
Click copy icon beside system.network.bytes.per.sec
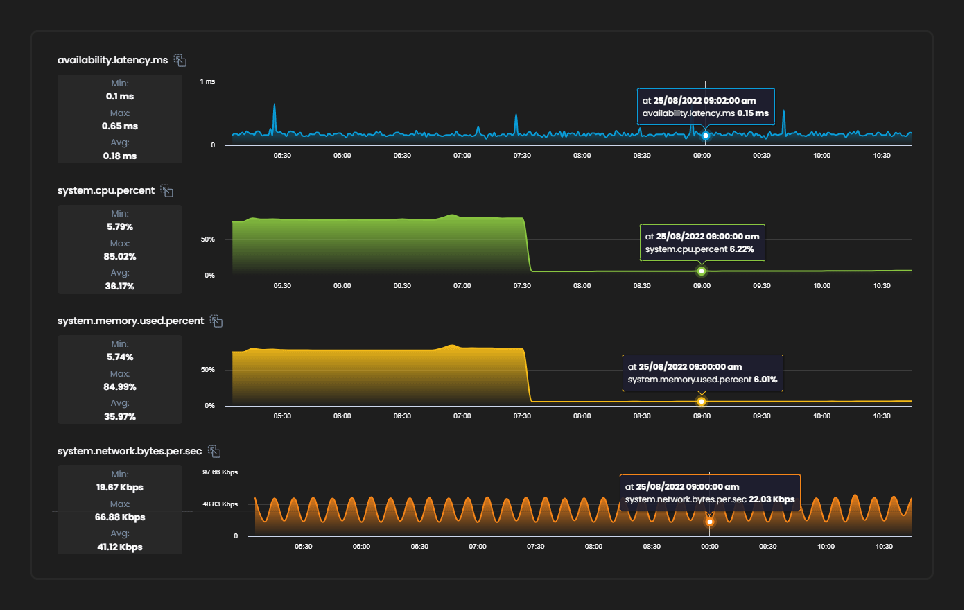tap(214, 451)
